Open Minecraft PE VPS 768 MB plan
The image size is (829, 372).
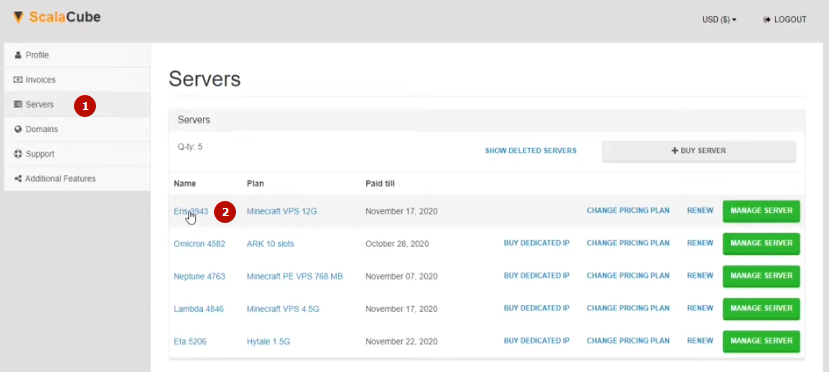[x=294, y=276]
